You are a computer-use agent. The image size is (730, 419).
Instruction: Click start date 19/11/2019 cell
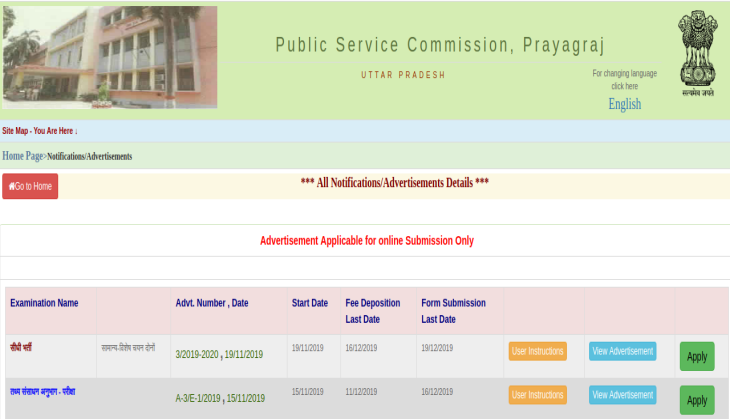coord(308,348)
